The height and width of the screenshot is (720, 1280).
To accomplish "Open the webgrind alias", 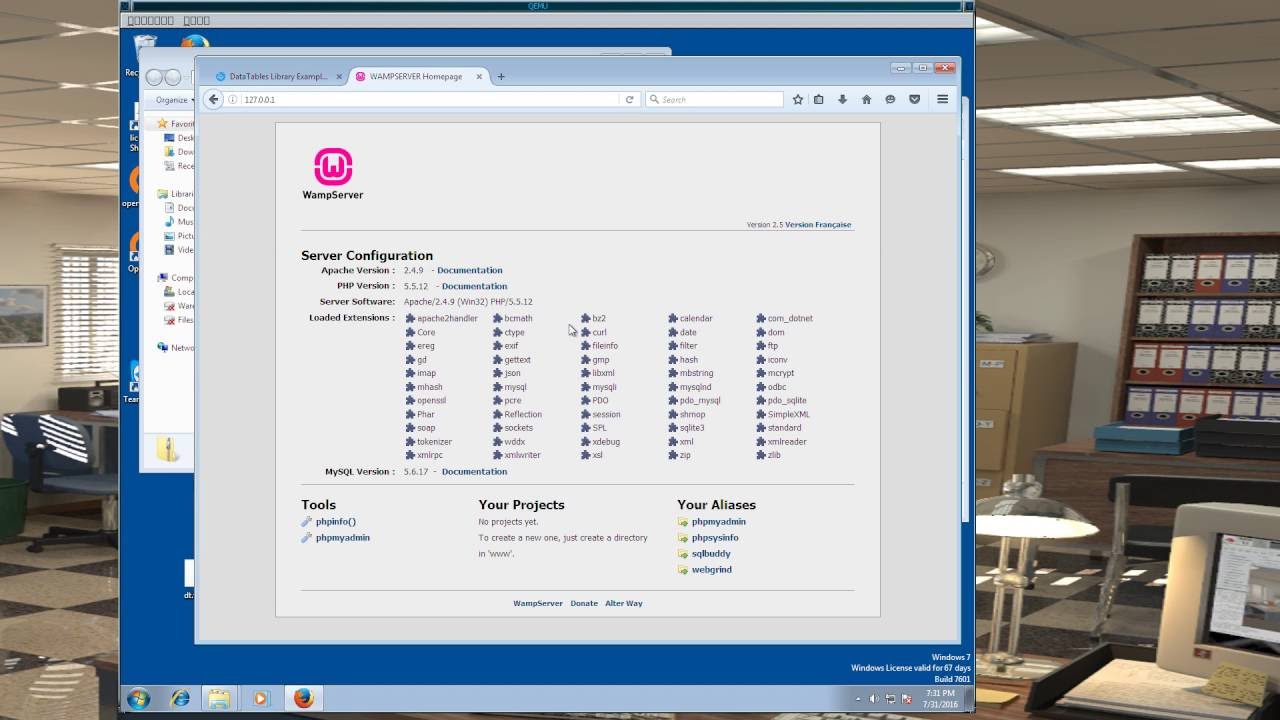I will [x=712, y=570].
